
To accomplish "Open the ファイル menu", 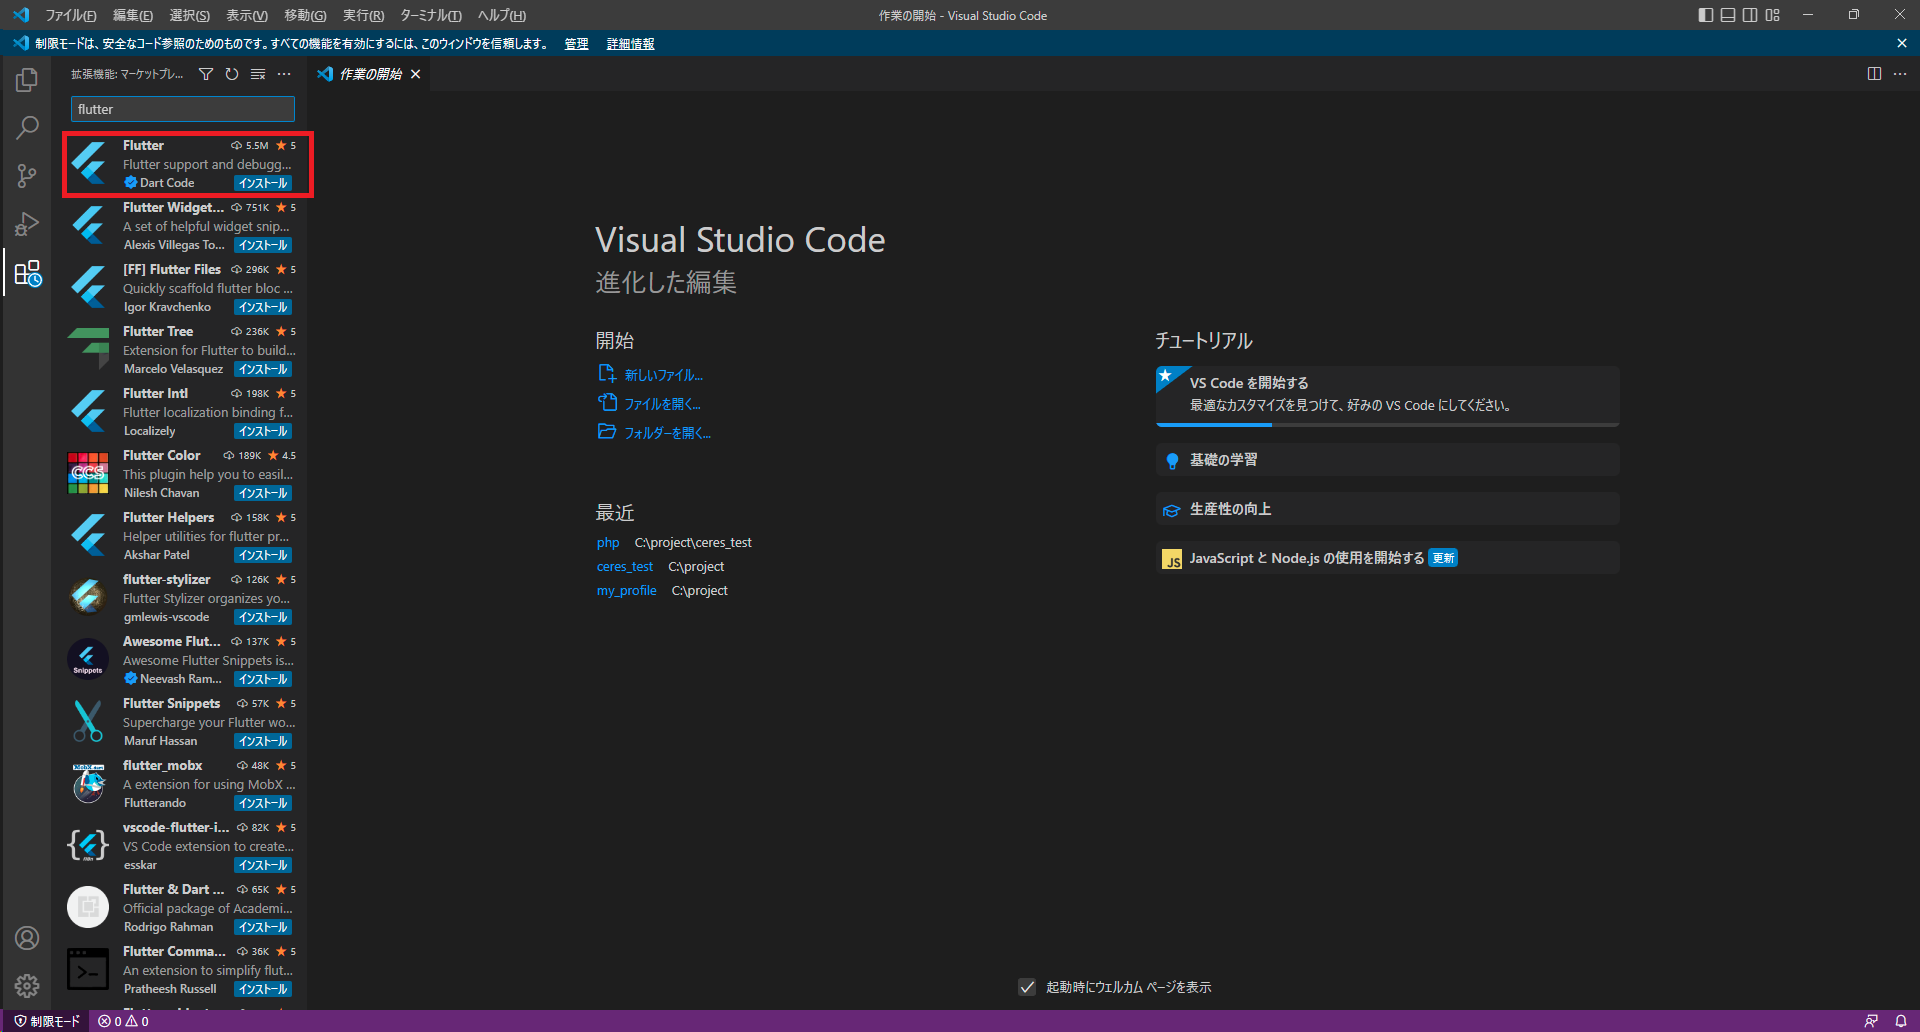I will coord(71,15).
